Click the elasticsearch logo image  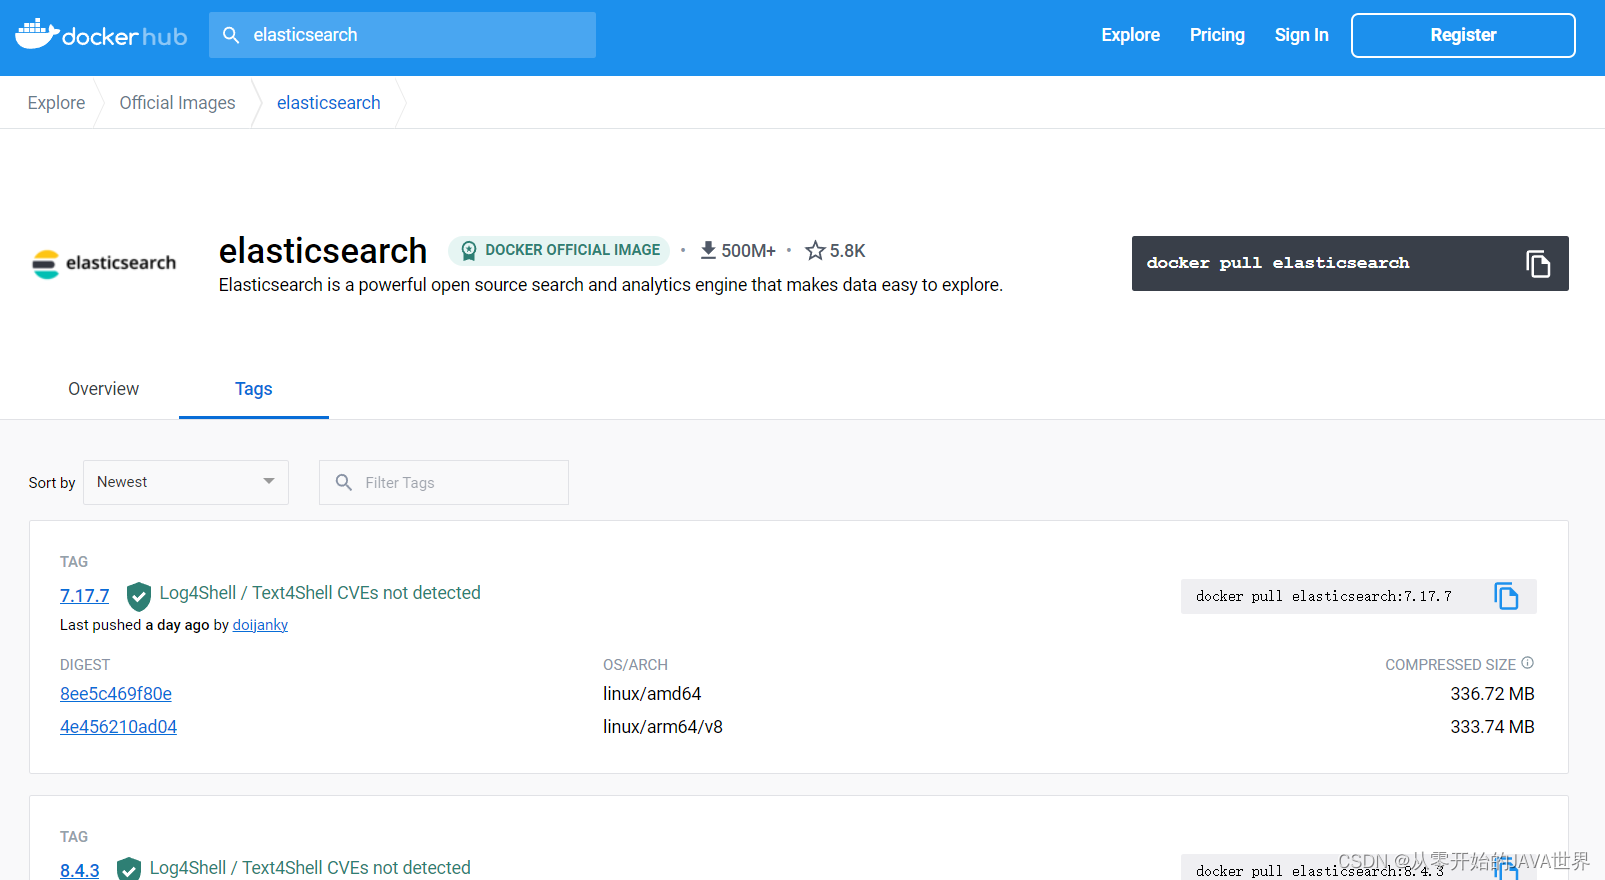click(x=104, y=264)
